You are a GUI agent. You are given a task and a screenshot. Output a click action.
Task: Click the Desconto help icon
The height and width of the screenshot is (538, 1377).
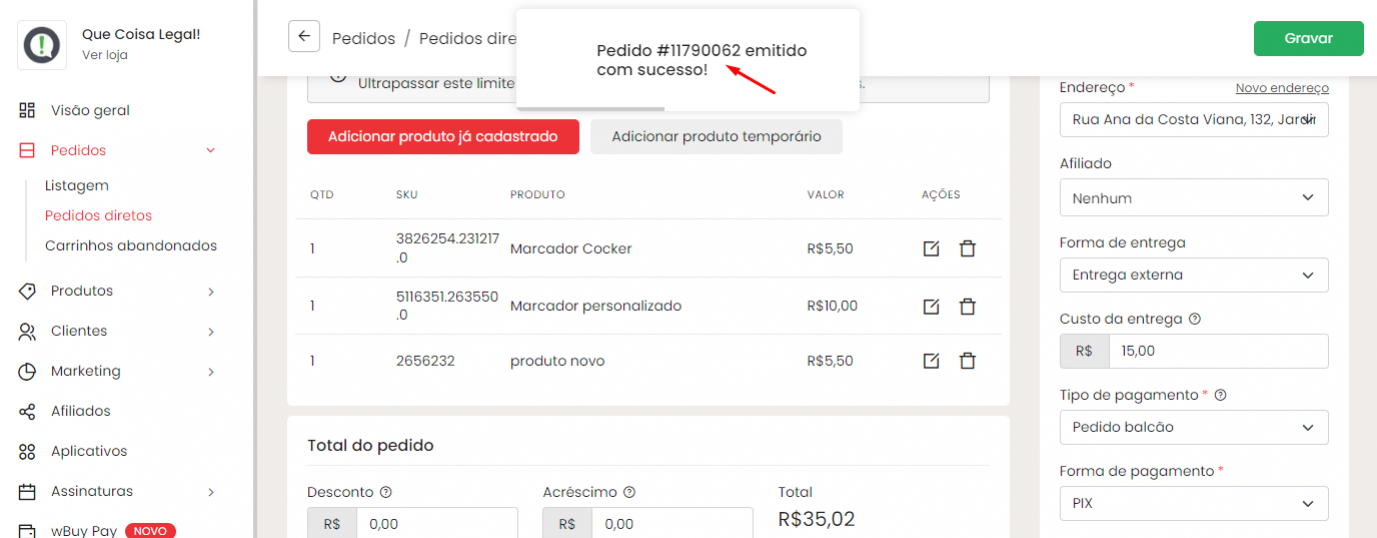point(386,492)
